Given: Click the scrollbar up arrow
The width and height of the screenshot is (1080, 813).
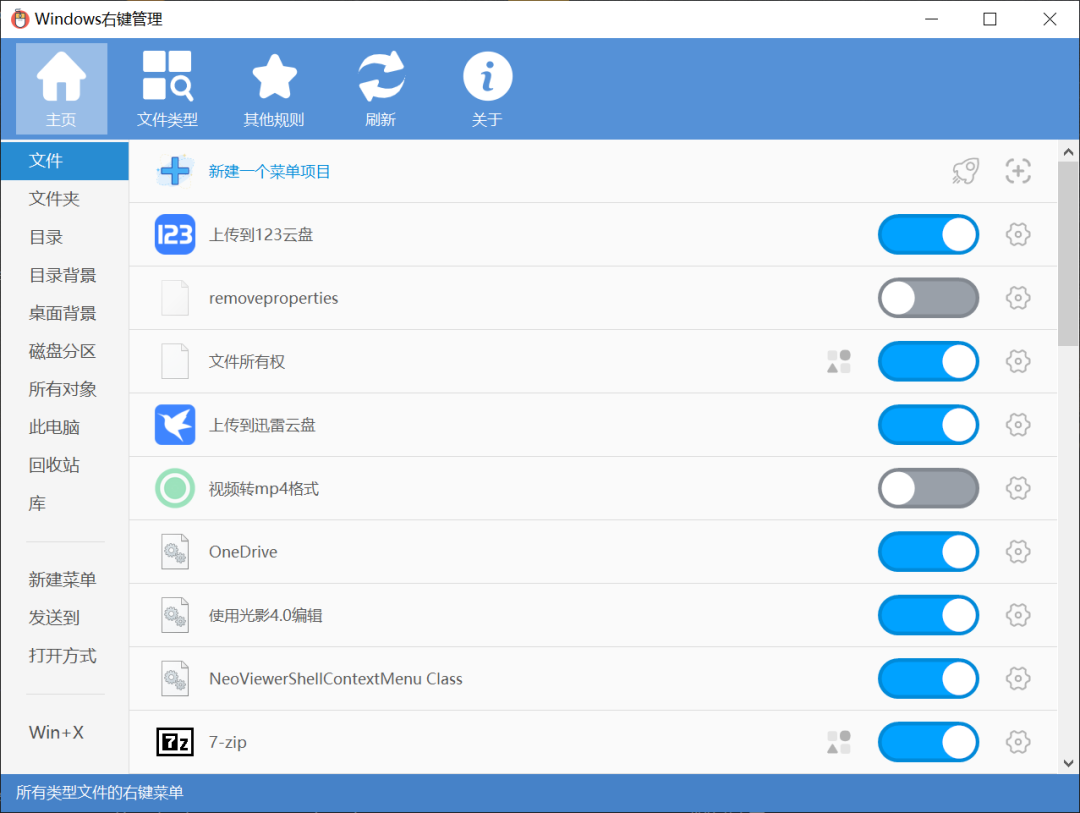Looking at the screenshot, I should coord(1068,152).
